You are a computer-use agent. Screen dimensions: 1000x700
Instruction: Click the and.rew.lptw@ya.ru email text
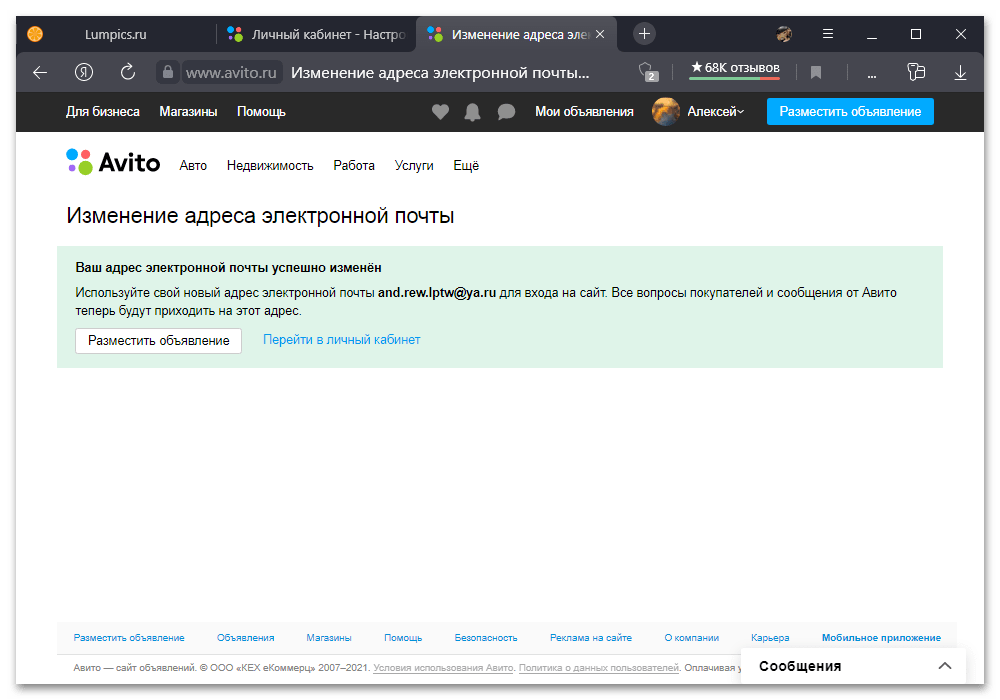[x=437, y=293]
